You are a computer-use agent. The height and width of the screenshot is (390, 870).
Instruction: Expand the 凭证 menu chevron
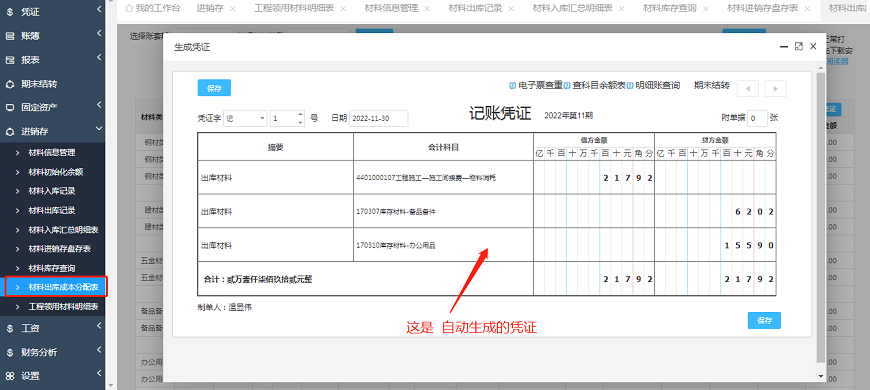point(99,9)
